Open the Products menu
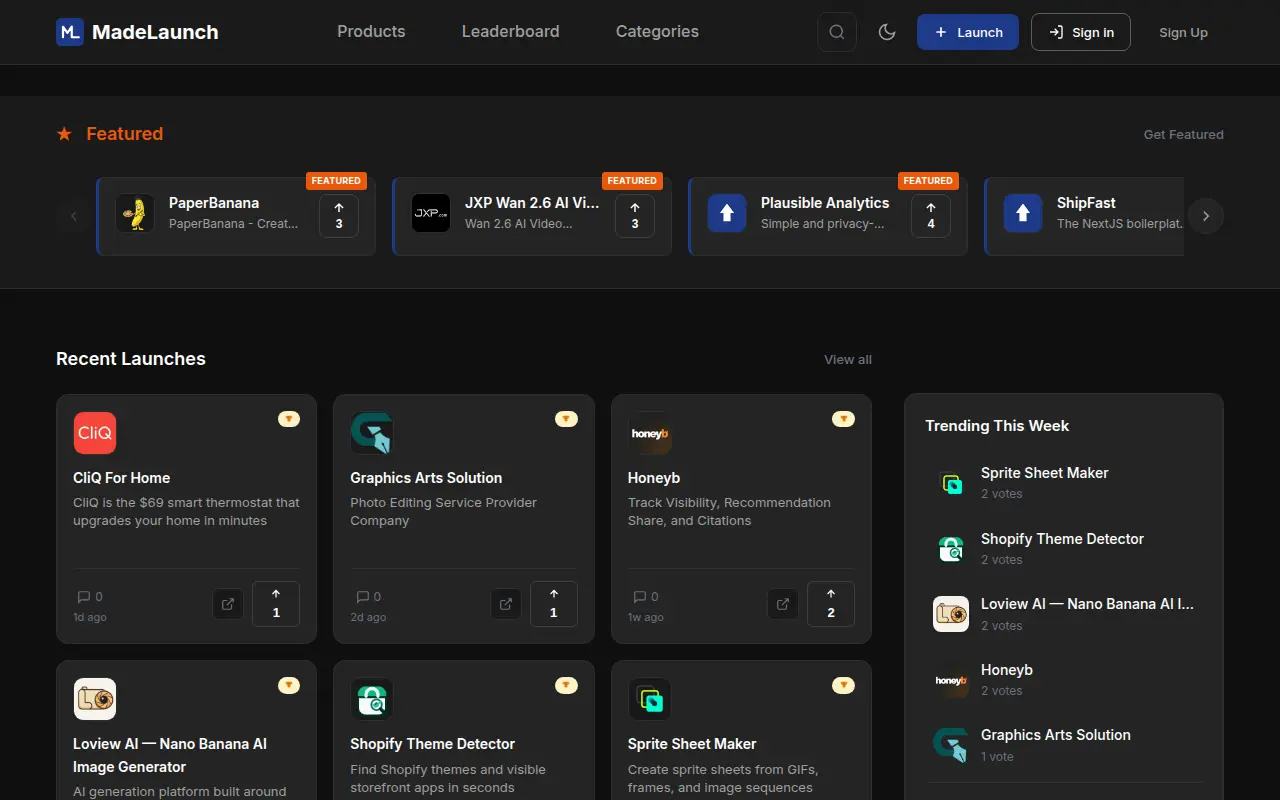Screen dimensions: 1280x800 371,32
